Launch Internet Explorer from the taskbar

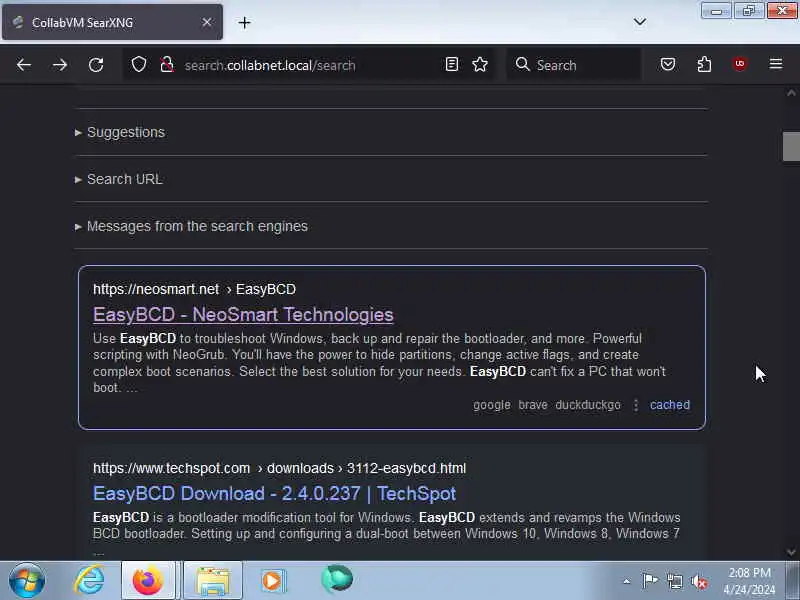point(90,581)
